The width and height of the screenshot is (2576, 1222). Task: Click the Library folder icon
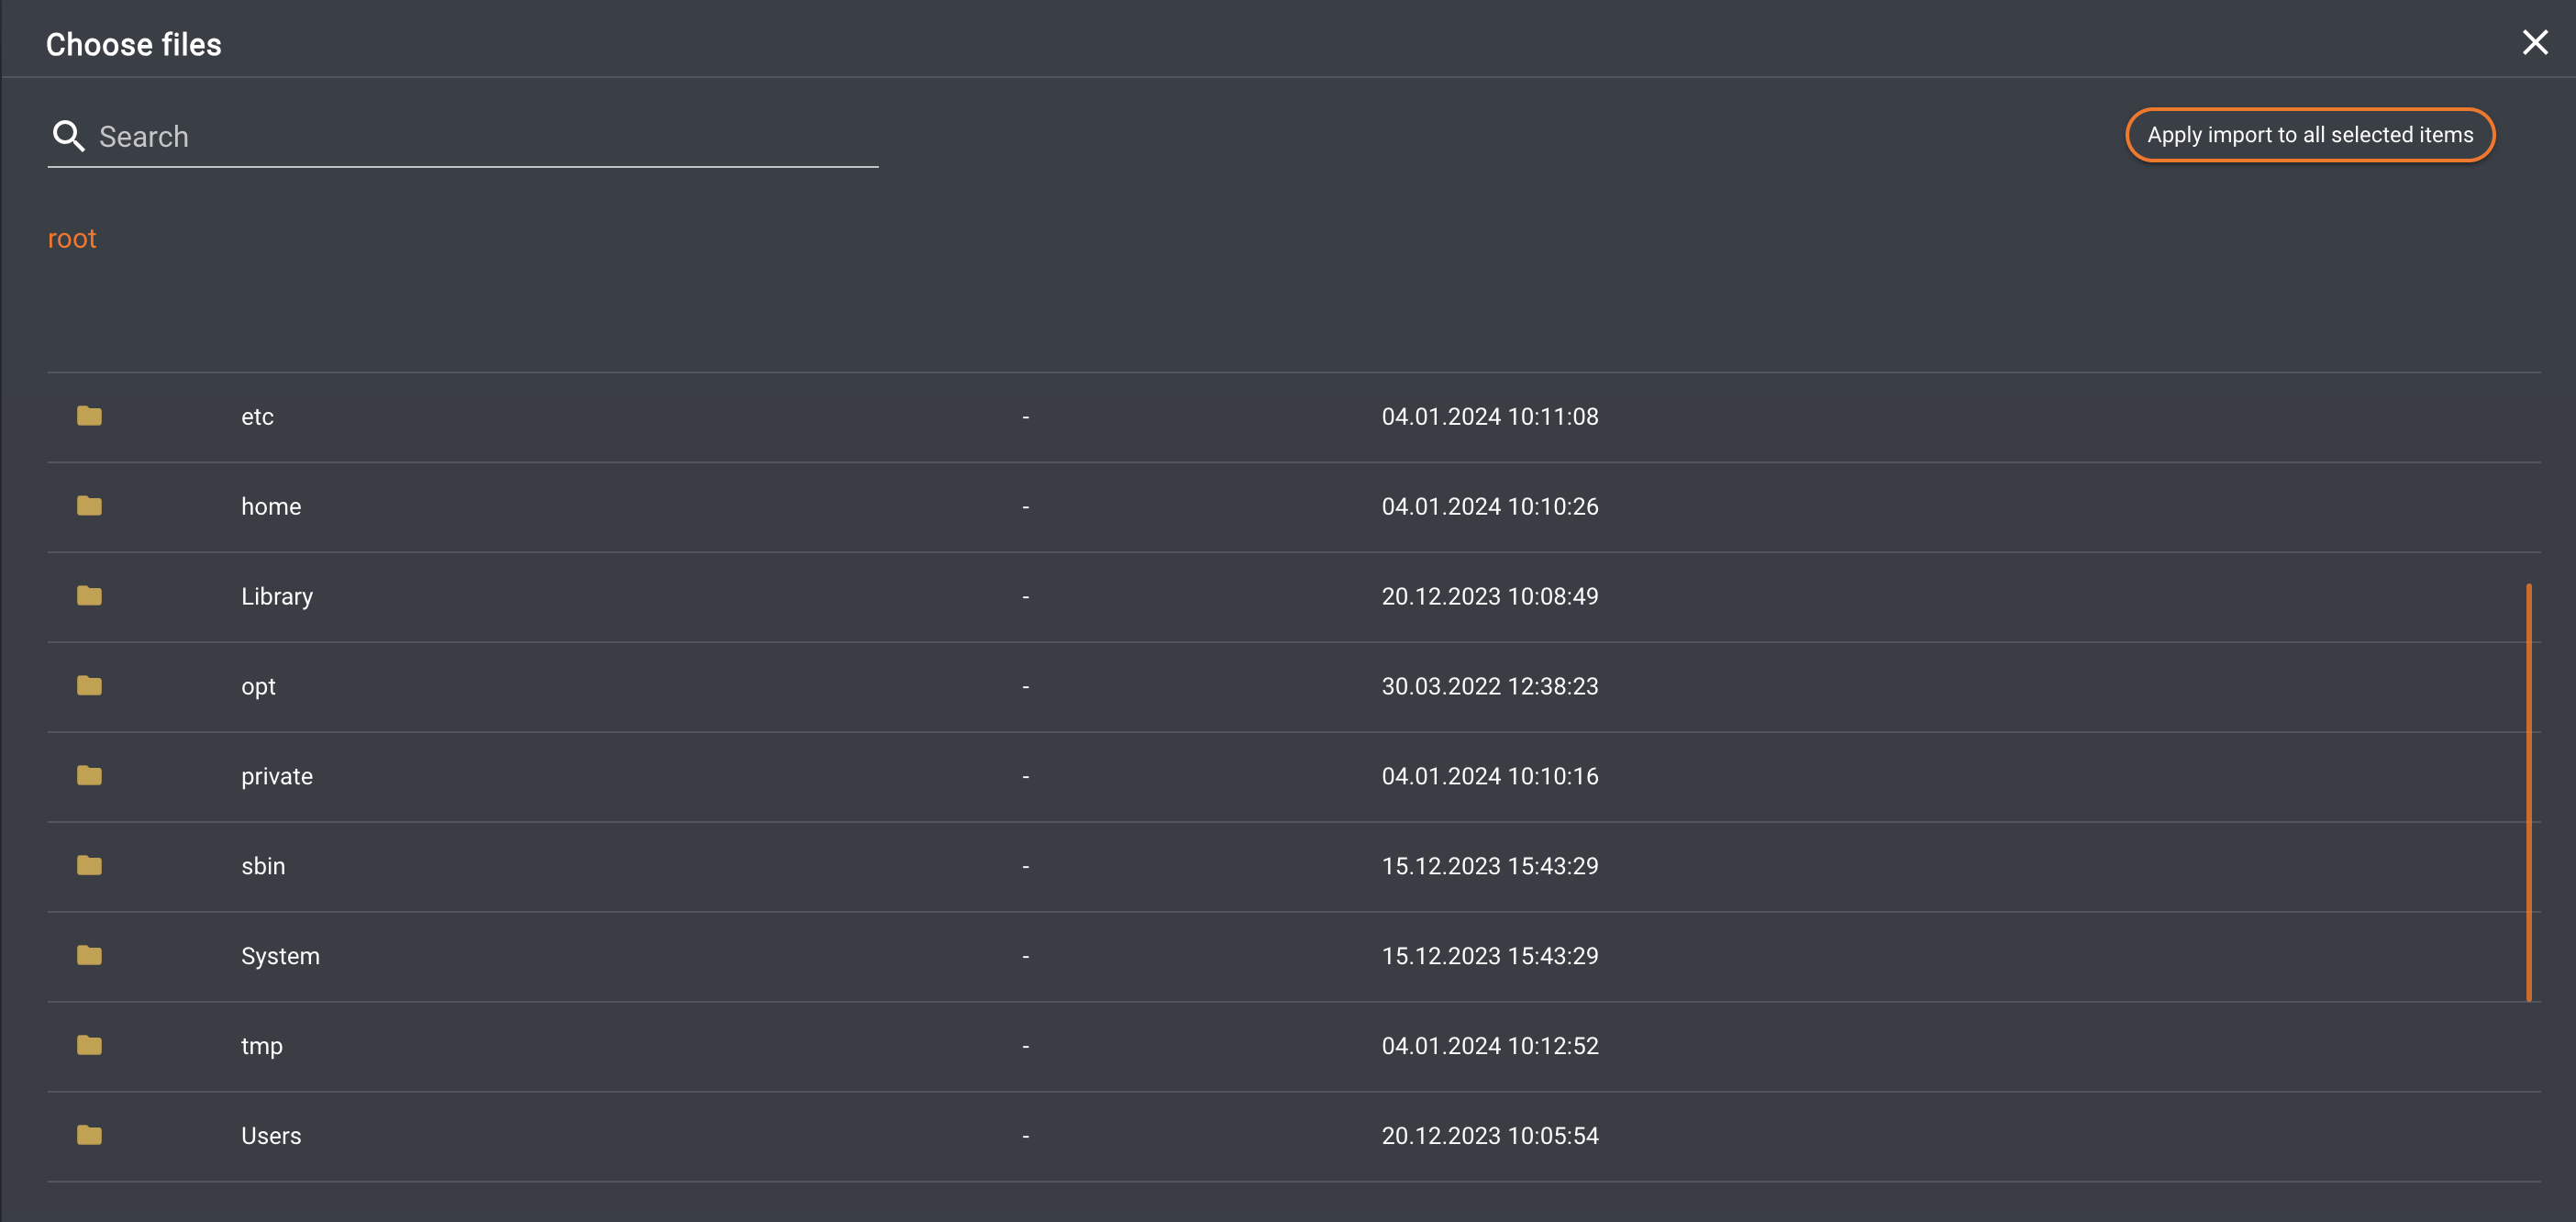pyautogui.click(x=89, y=596)
